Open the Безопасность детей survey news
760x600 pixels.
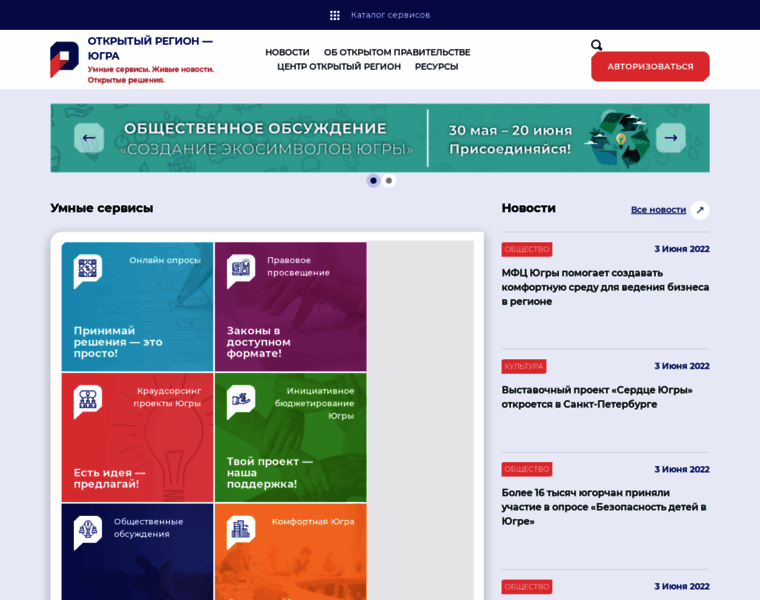click(604, 507)
